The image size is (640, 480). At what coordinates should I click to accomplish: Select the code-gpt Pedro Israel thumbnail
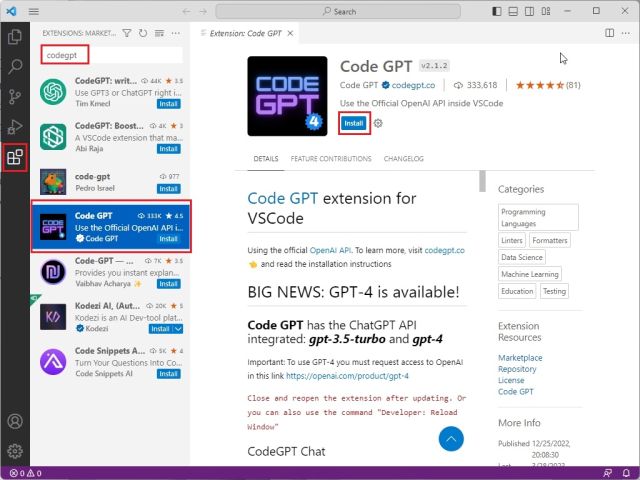pyautogui.click(x=53, y=182)
